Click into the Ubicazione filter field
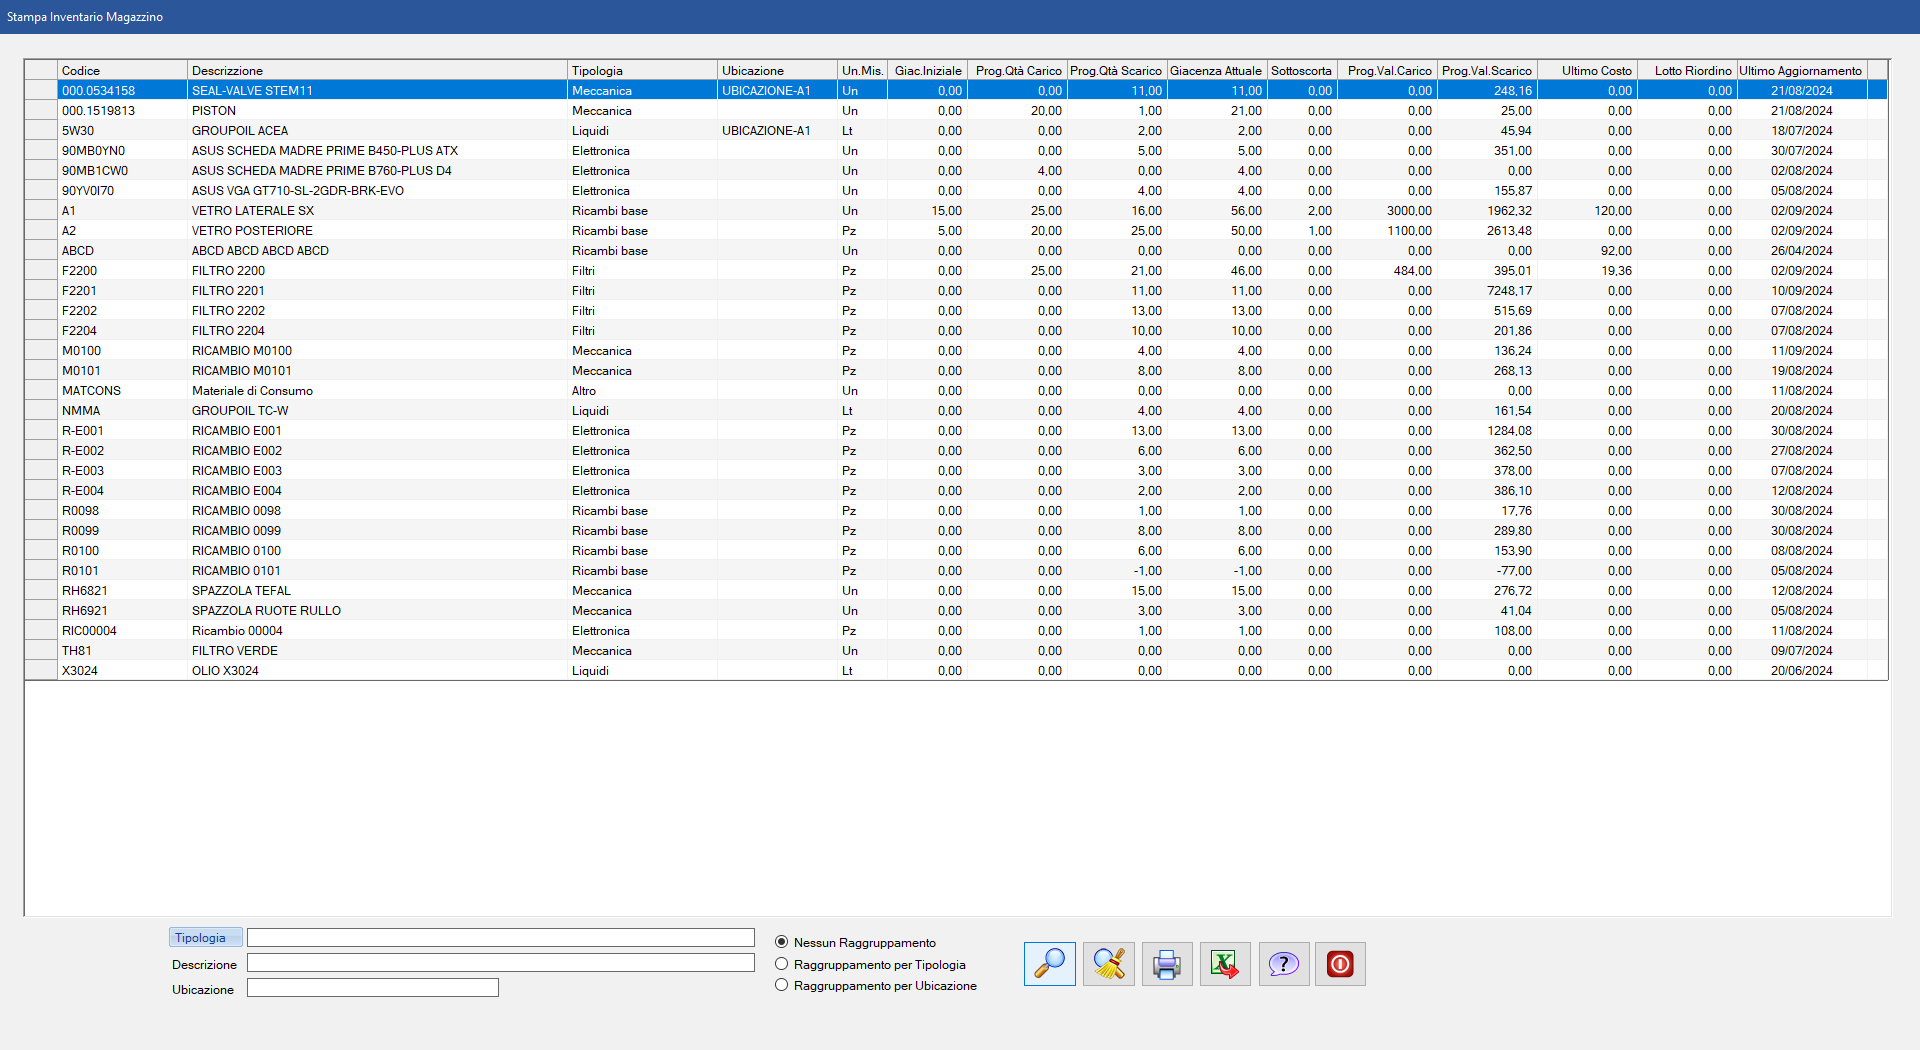Viewport: 1920px width, 1050px height. point(373,988)
